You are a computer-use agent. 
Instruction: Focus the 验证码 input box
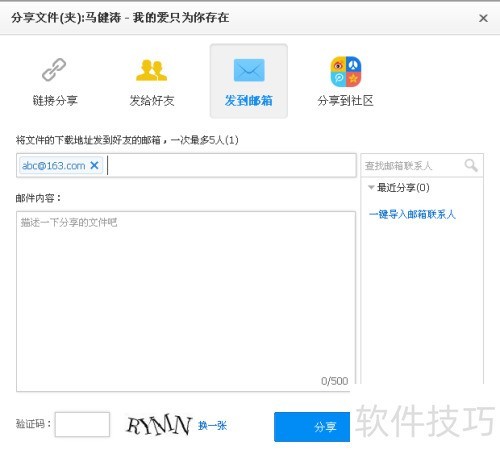tap(82, 424)
